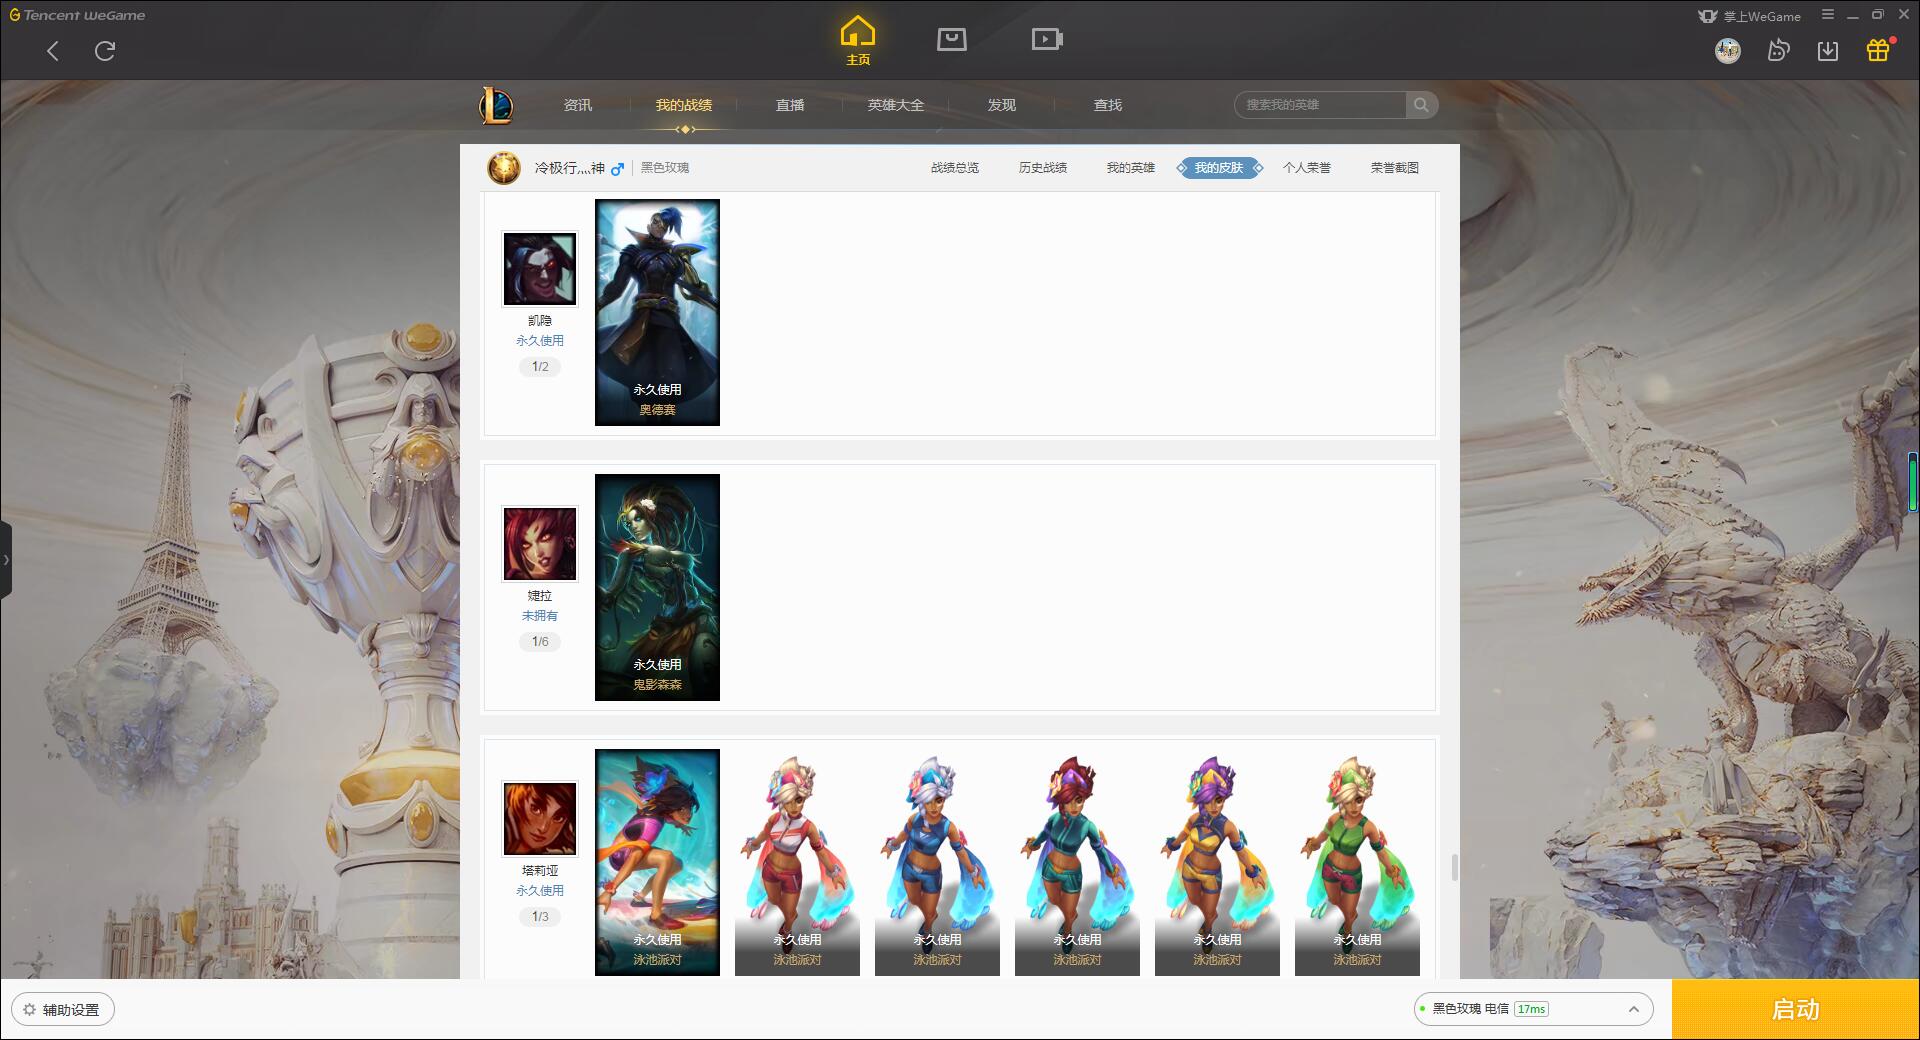The height and width of the screenshot is (1040, 1920).
Task: Click the 启动 launch button
Action: (1796, 1009)
